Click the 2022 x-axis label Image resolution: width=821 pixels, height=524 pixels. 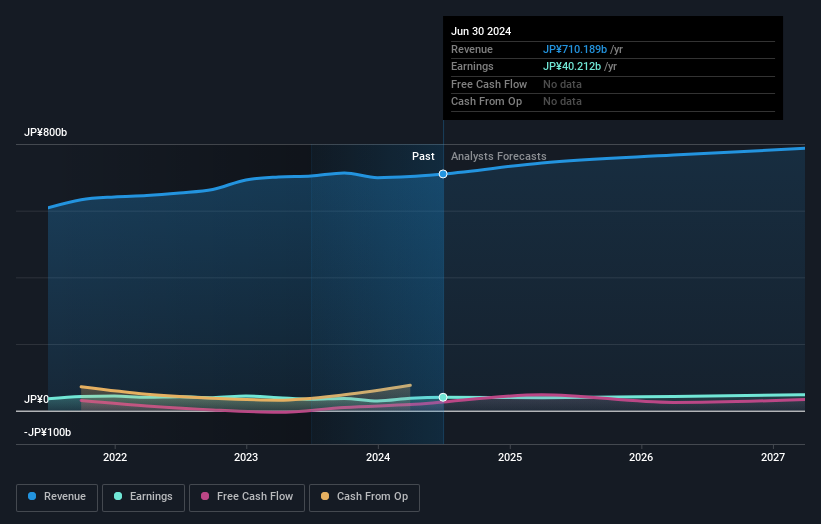pyautogui.click(x=115, y=457)
